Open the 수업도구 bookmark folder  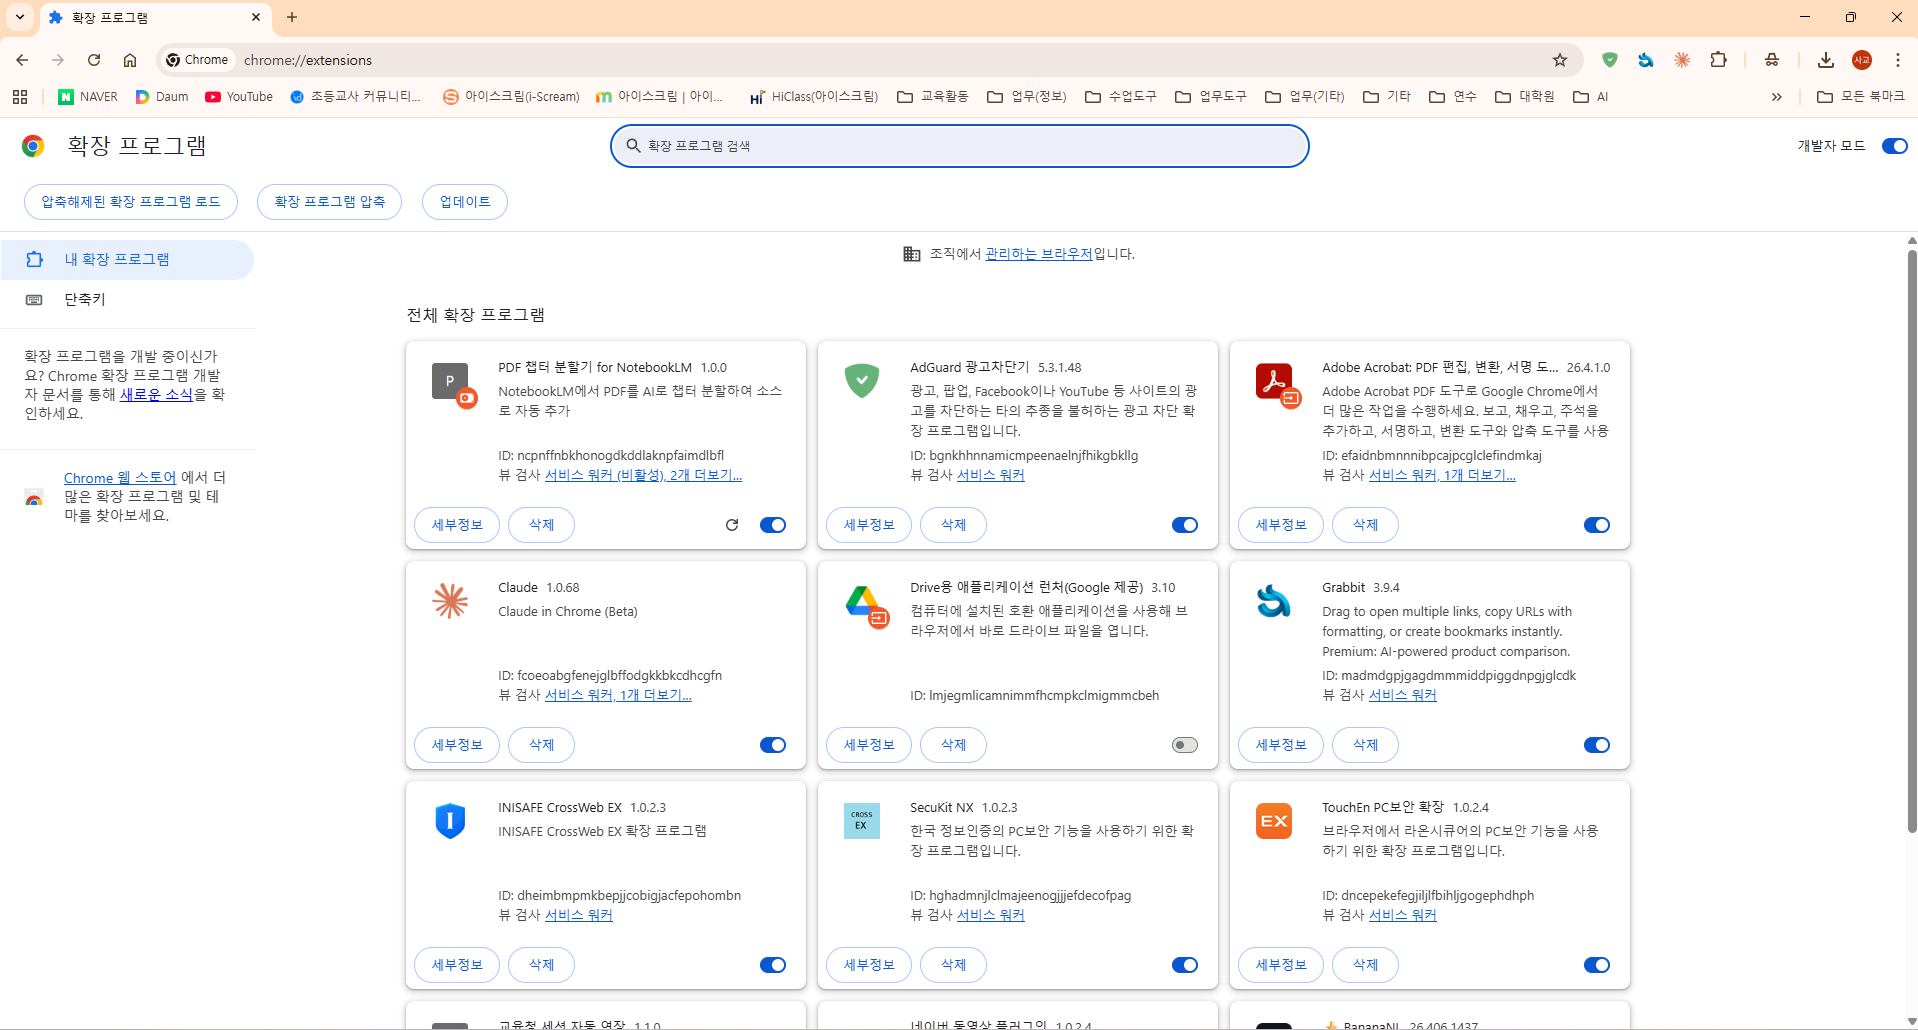pos(1121,97)
